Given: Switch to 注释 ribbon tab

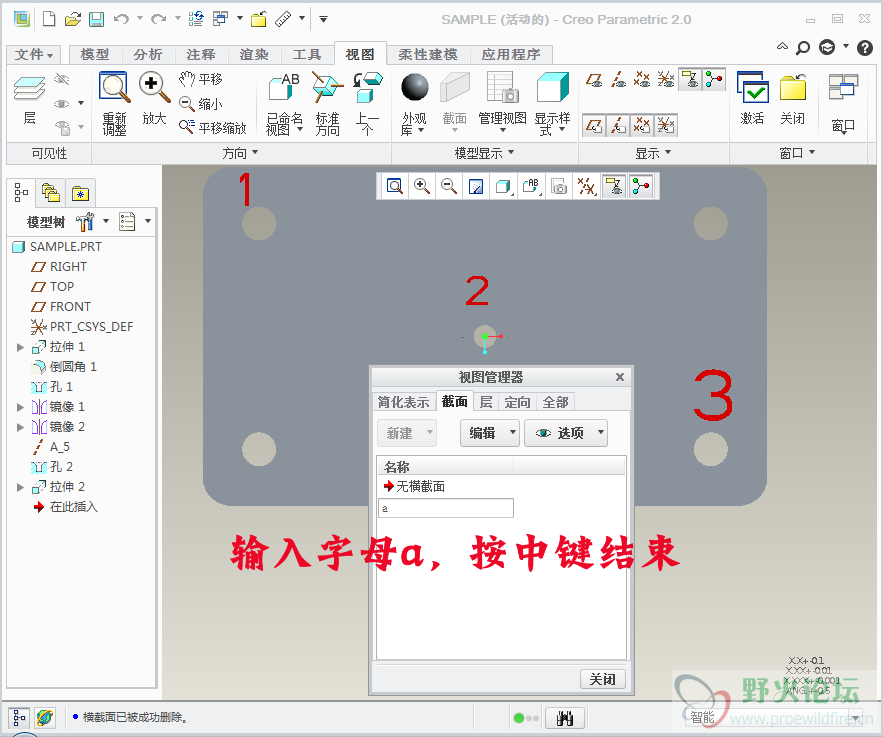Looking at the screenshot, I should pyautogui.click(x=200, y=55).
